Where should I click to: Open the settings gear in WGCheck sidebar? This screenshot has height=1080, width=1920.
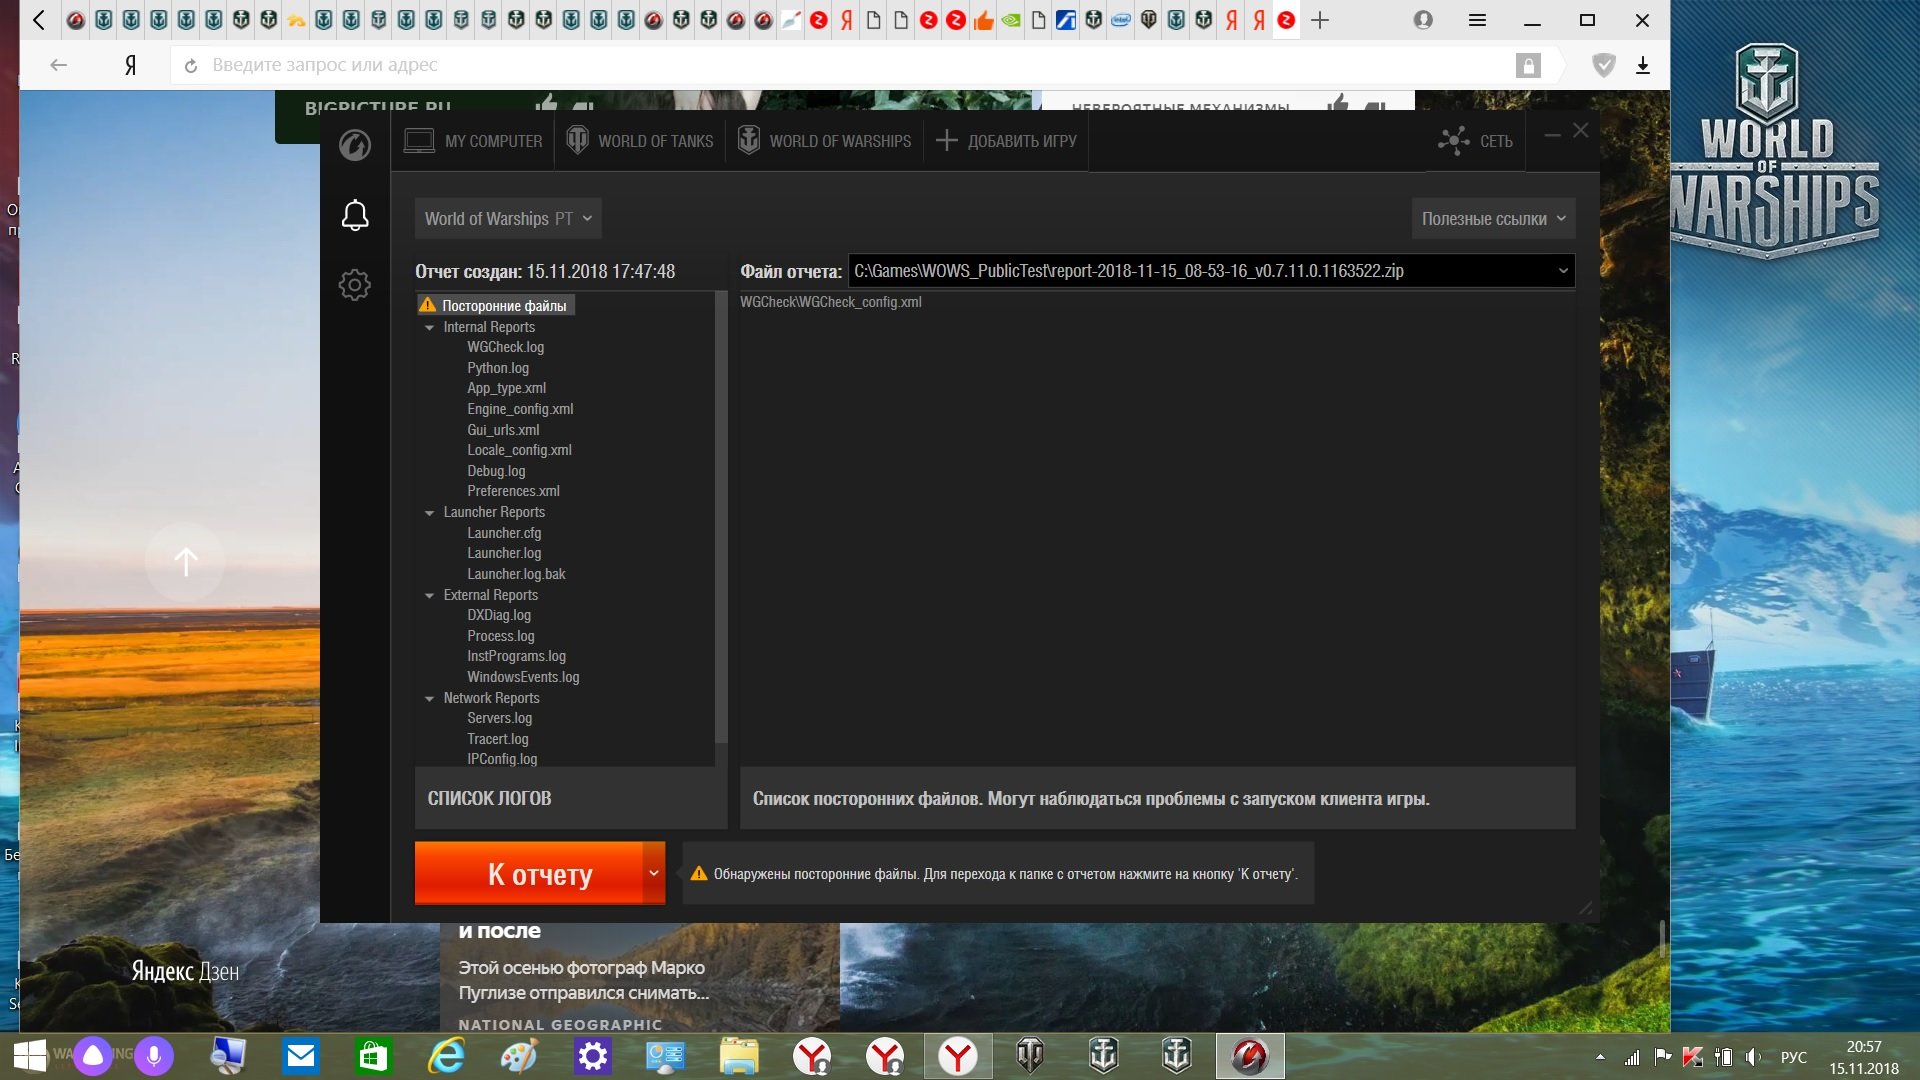click(x=355, y=285)
